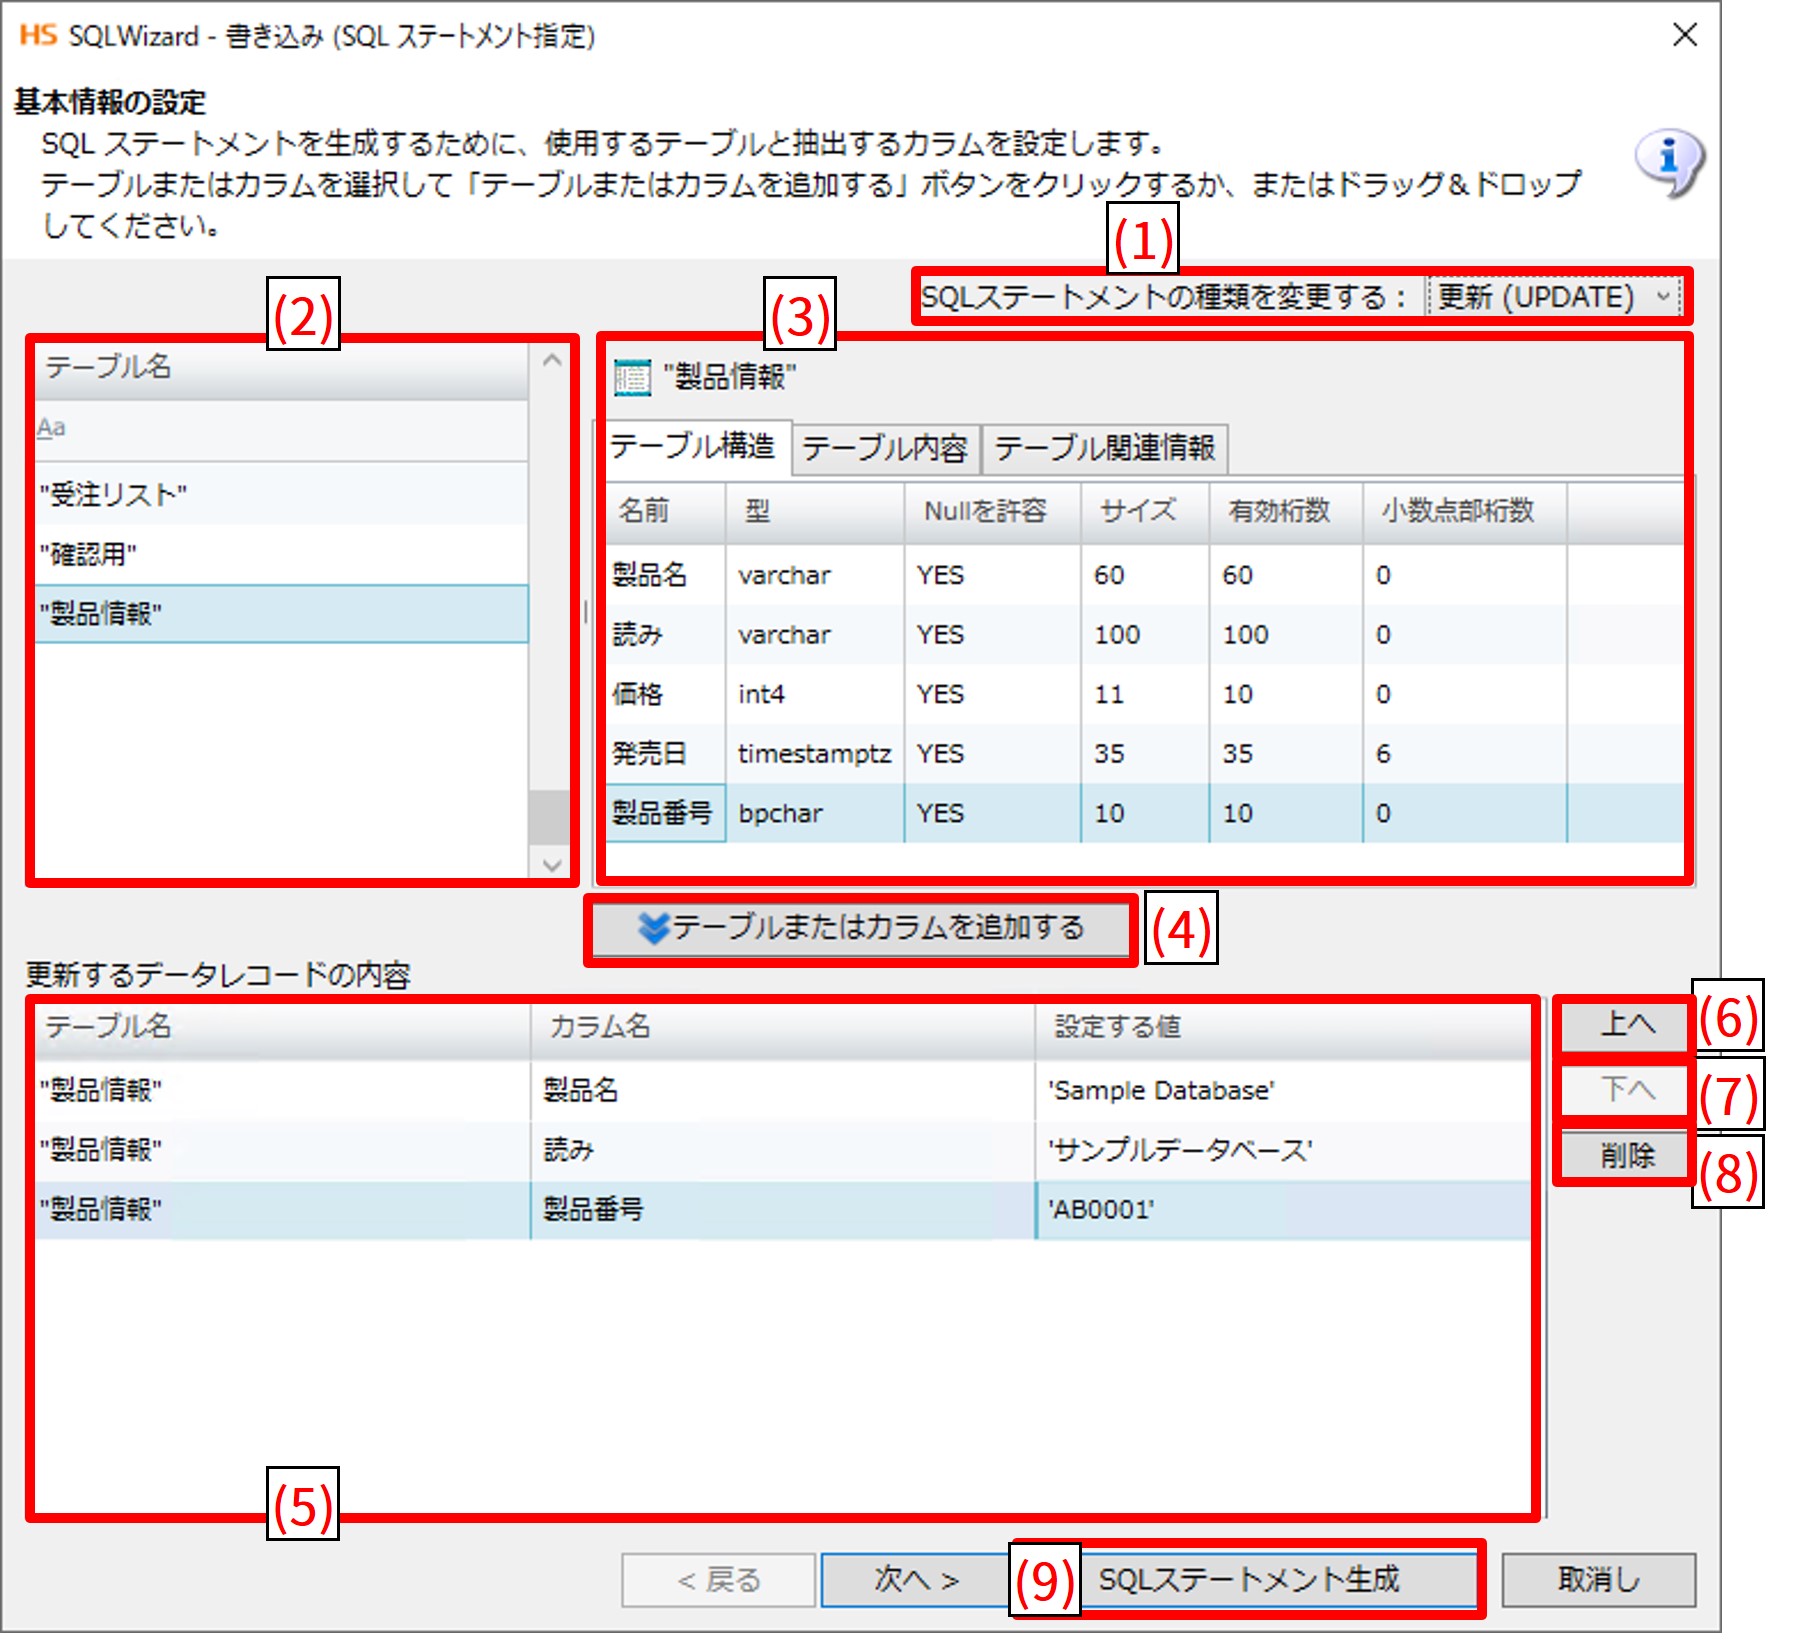Select the テーブル構造 tab

coord(693,446)
